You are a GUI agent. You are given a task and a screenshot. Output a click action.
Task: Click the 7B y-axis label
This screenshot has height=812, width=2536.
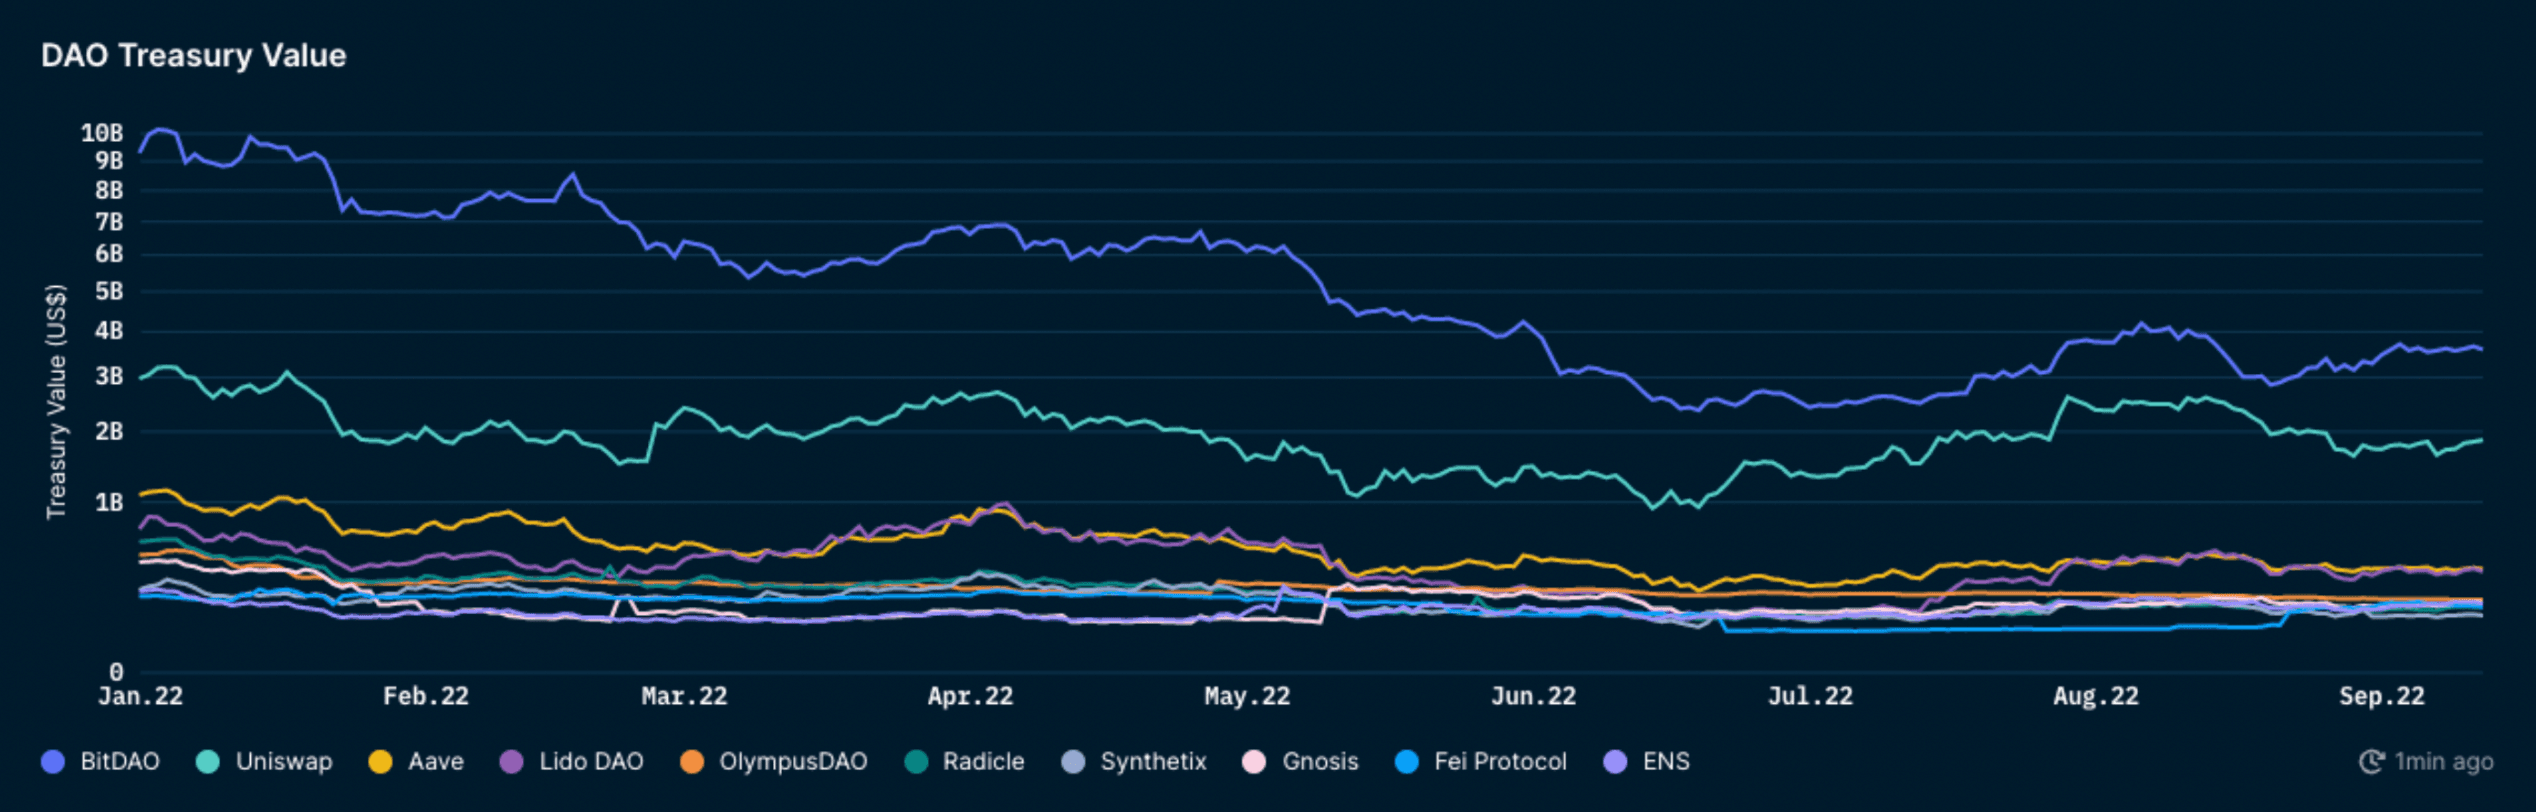(109, 222)
